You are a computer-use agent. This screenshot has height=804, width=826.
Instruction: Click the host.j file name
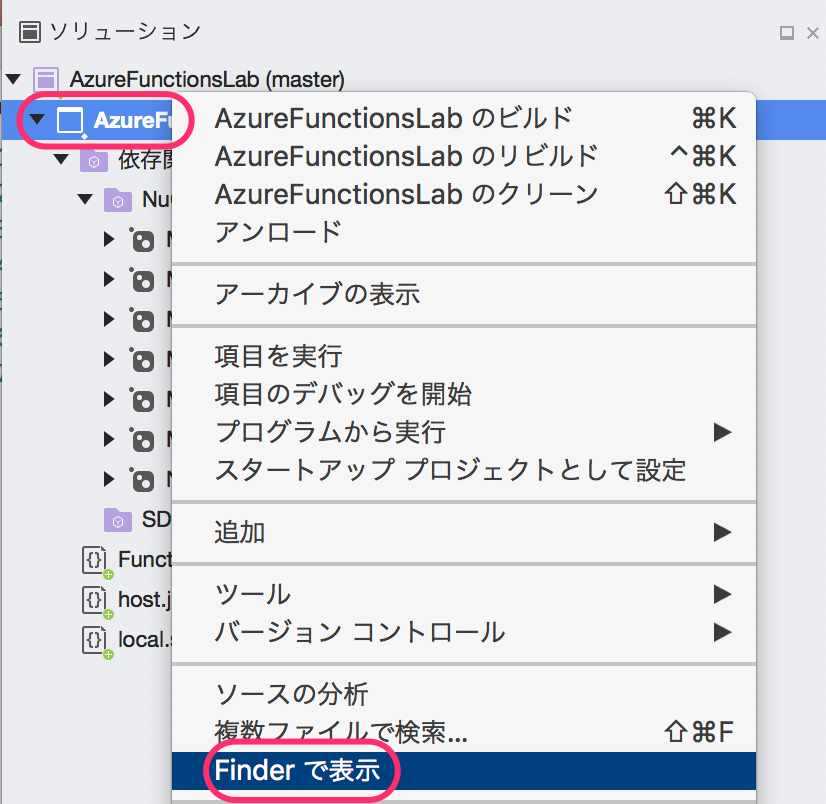click(x=145, y=600)
